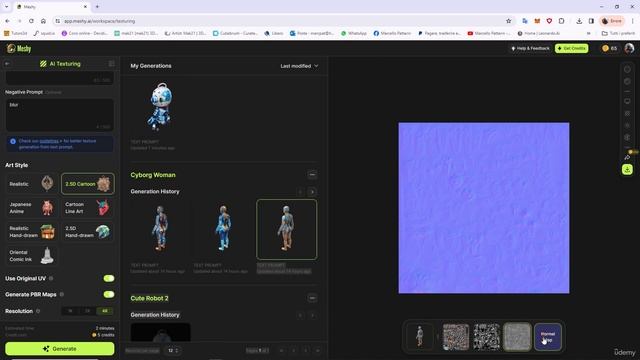Image resolution: width=640 pixels, height=360 pixels.
Task: Go to next Cyborg Woman generation history
Action: pyautogui.click(x=312, y=192)
